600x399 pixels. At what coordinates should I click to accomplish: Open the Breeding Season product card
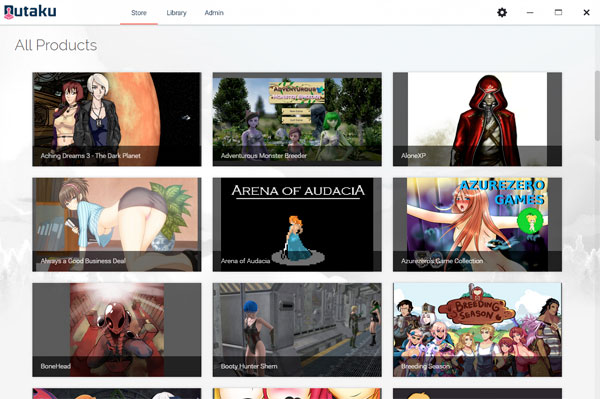(x=477, y=330)
